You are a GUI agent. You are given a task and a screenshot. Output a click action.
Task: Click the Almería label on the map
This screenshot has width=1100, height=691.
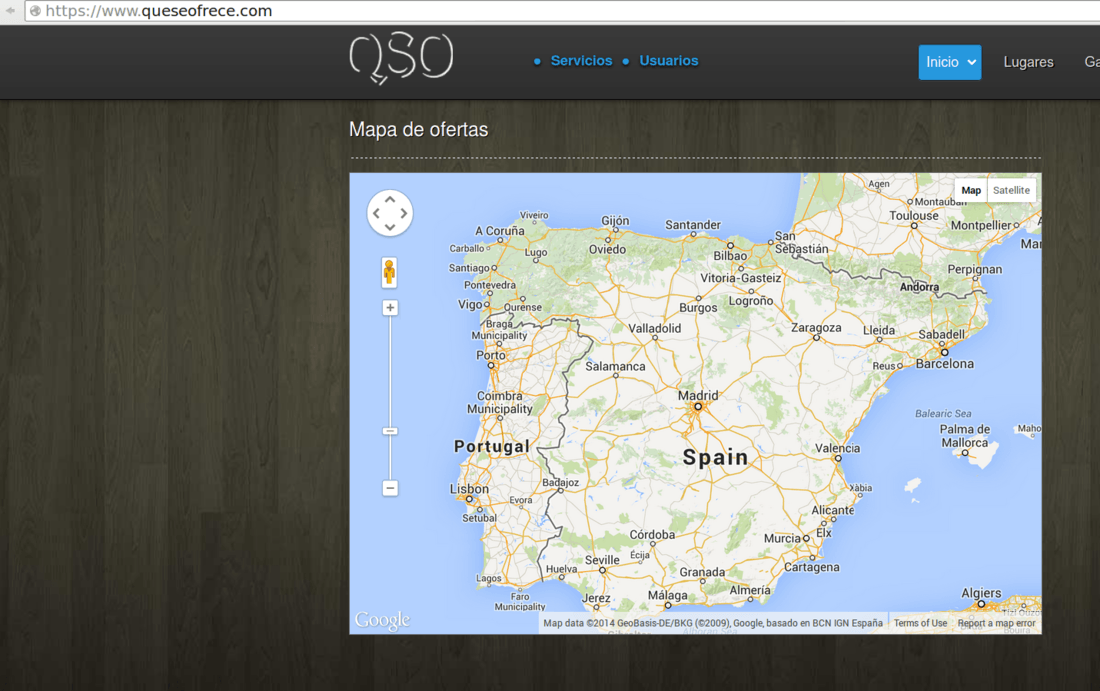tap(750, 591)
